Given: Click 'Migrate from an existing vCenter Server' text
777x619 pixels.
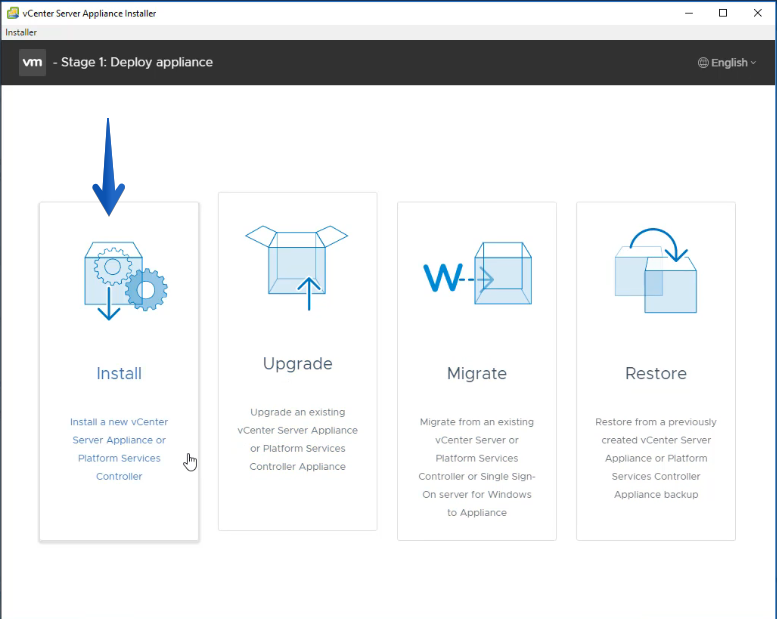Looking at the screenshot, I should coord(477,467).
